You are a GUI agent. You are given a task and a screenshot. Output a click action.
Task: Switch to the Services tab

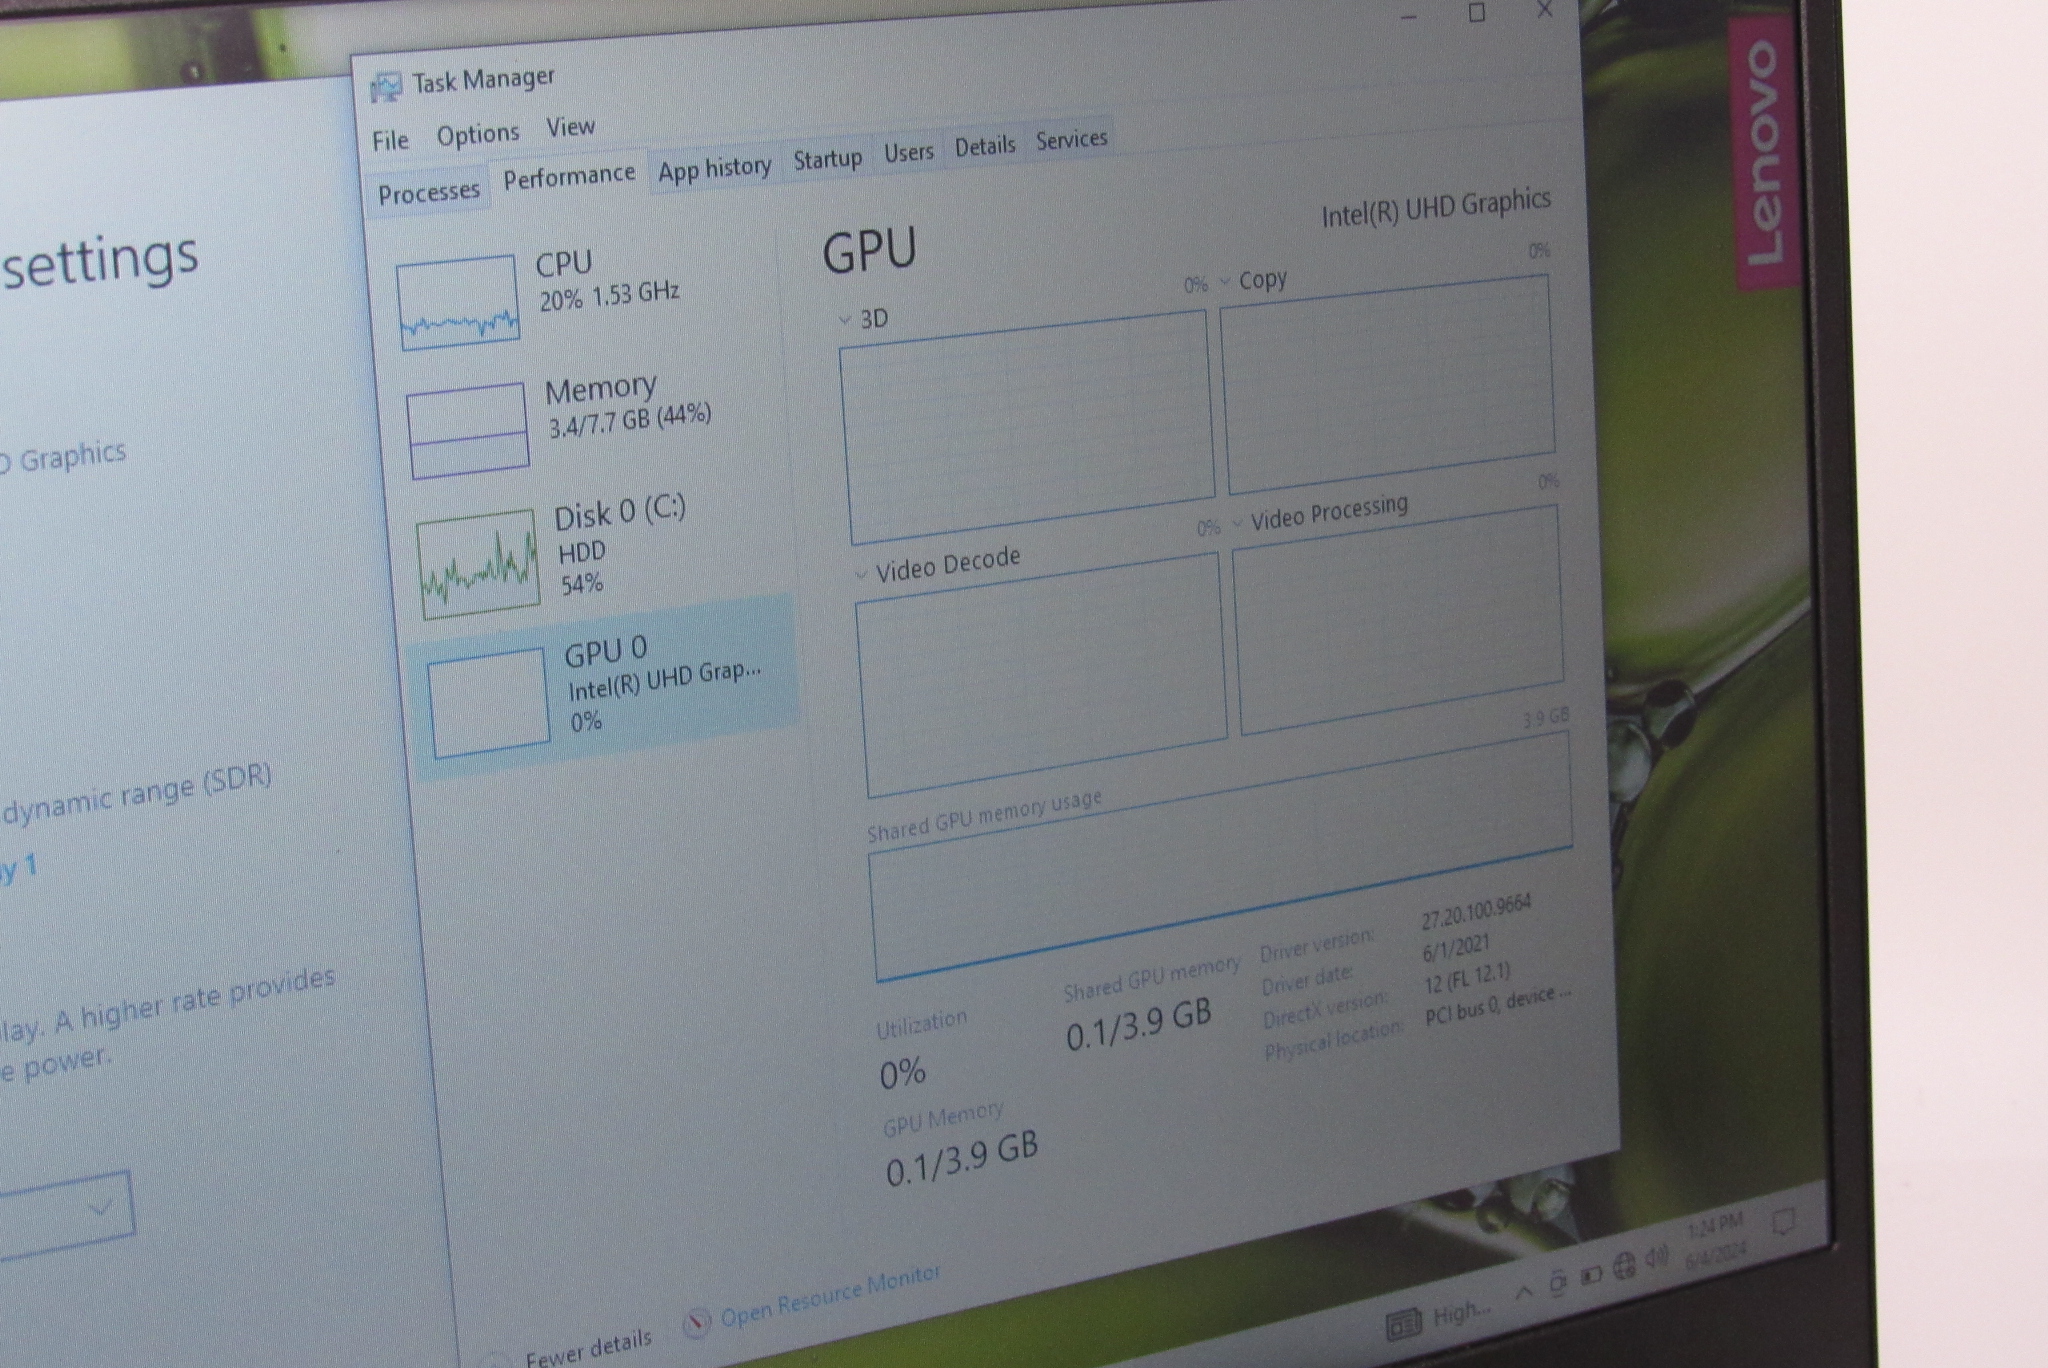tap(1071, 139)
